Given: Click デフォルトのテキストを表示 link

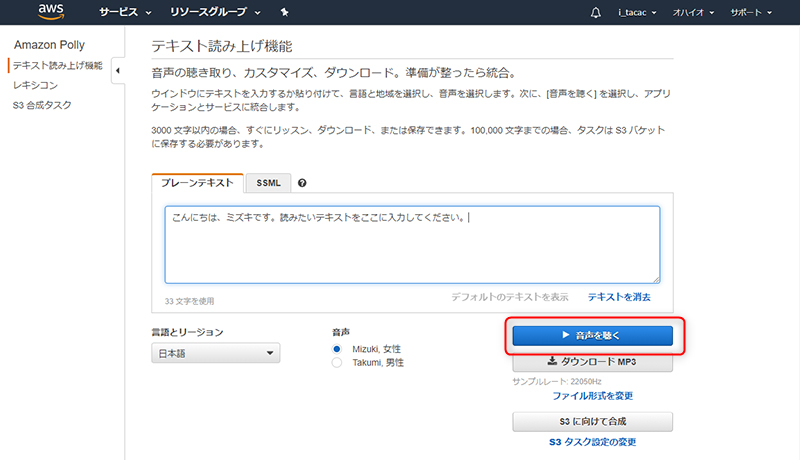Looking at the screenshot, I should (510, 297).
